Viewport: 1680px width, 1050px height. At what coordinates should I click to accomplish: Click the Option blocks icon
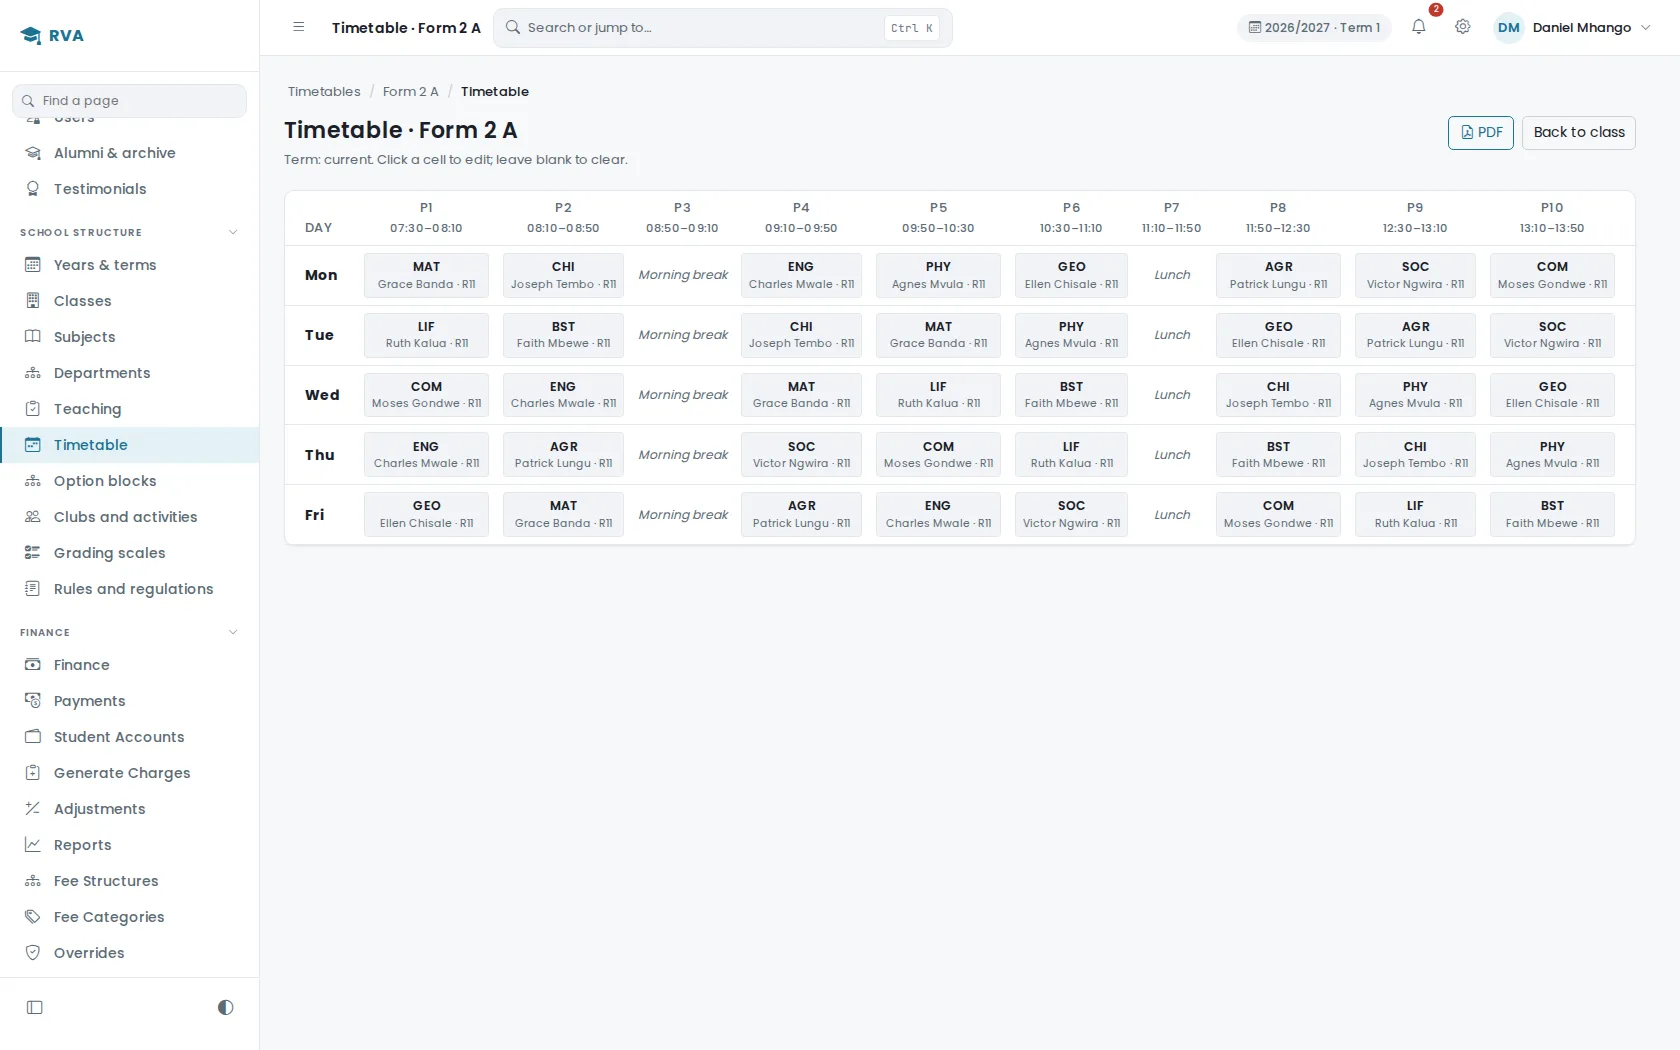33,481
